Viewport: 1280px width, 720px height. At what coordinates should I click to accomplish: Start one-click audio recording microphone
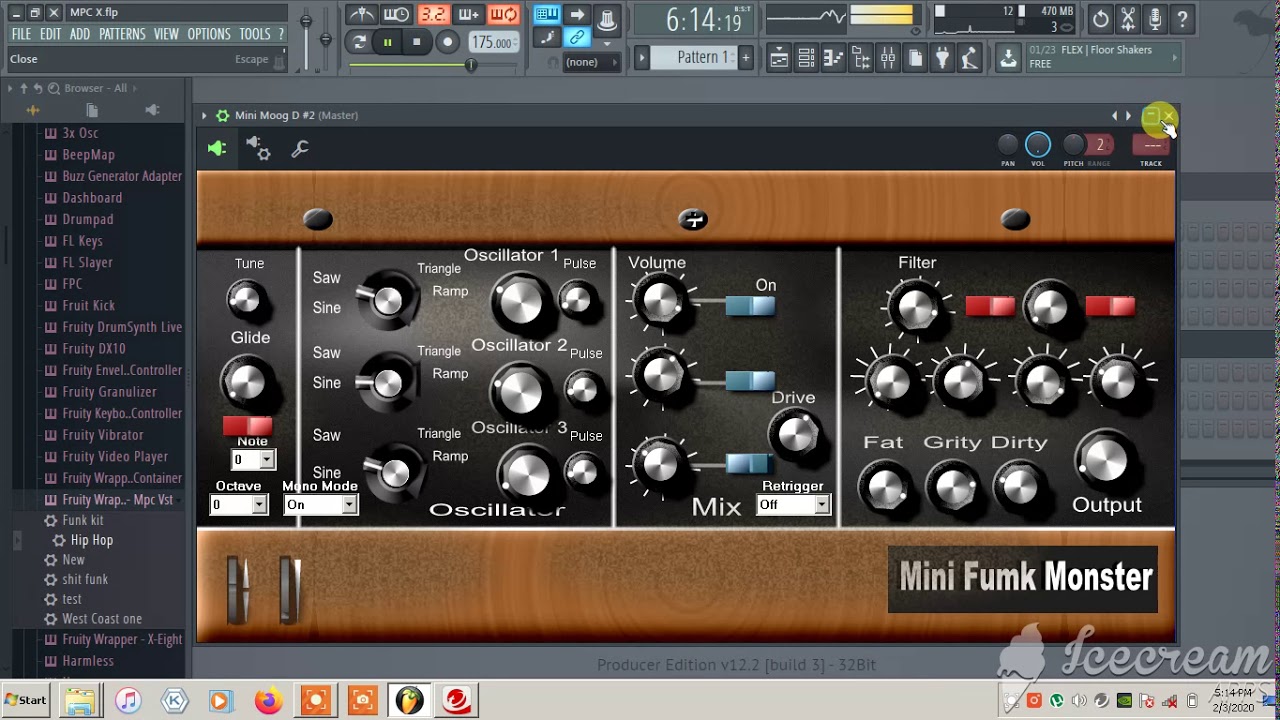[1155, 18]
